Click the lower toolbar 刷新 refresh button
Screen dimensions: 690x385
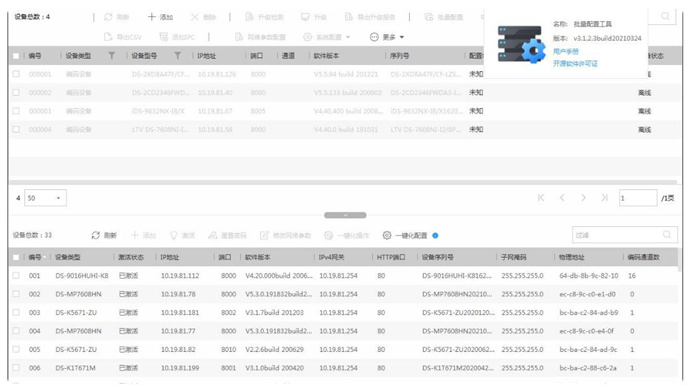click(x=104, y=235)
